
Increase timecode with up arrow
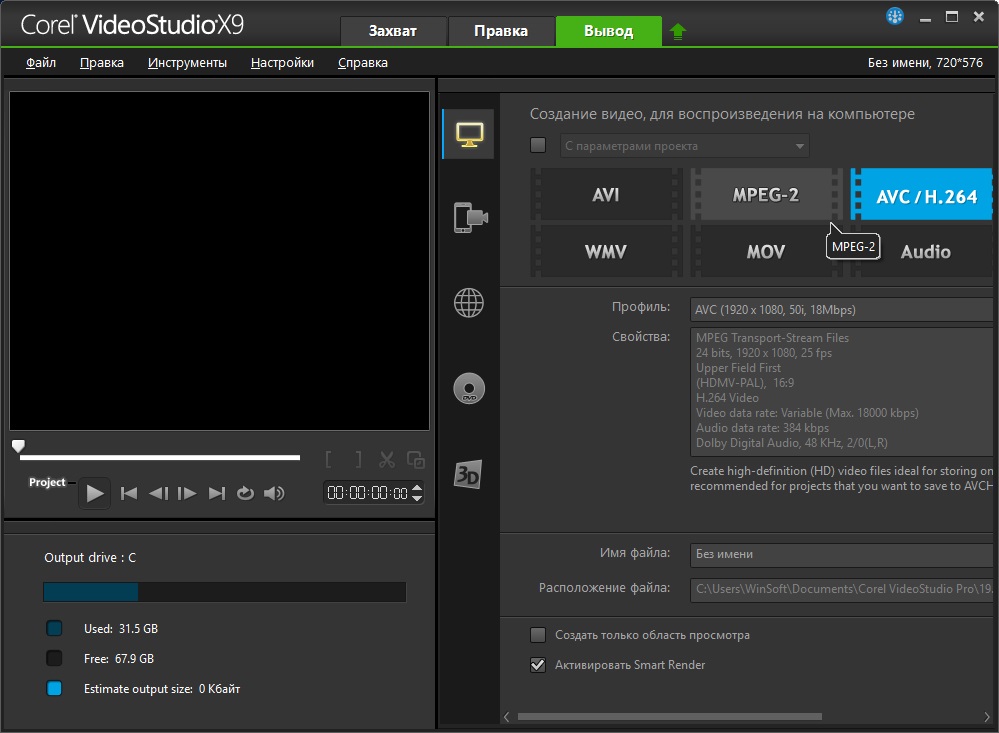417,488
